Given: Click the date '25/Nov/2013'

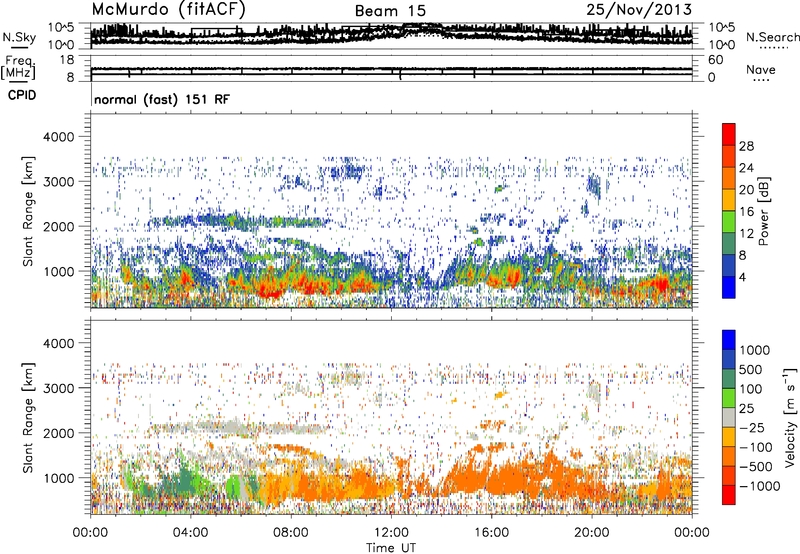Looking at the screenshot, I should pyautogui.click(x=639, y=9).
